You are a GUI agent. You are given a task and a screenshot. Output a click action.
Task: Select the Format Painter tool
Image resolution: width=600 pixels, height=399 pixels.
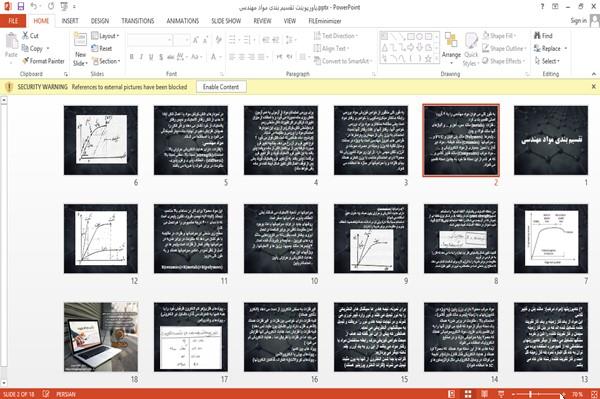43,61
